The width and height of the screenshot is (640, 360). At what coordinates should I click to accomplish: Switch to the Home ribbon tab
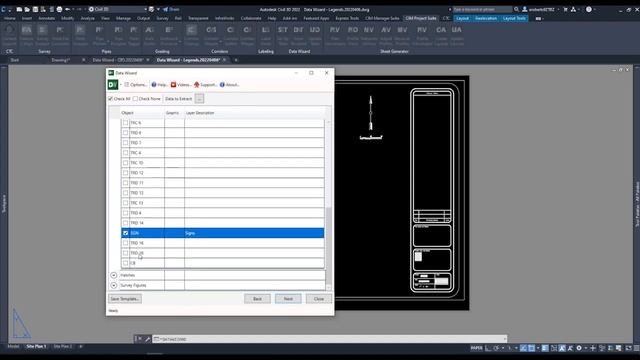(10, 18)
